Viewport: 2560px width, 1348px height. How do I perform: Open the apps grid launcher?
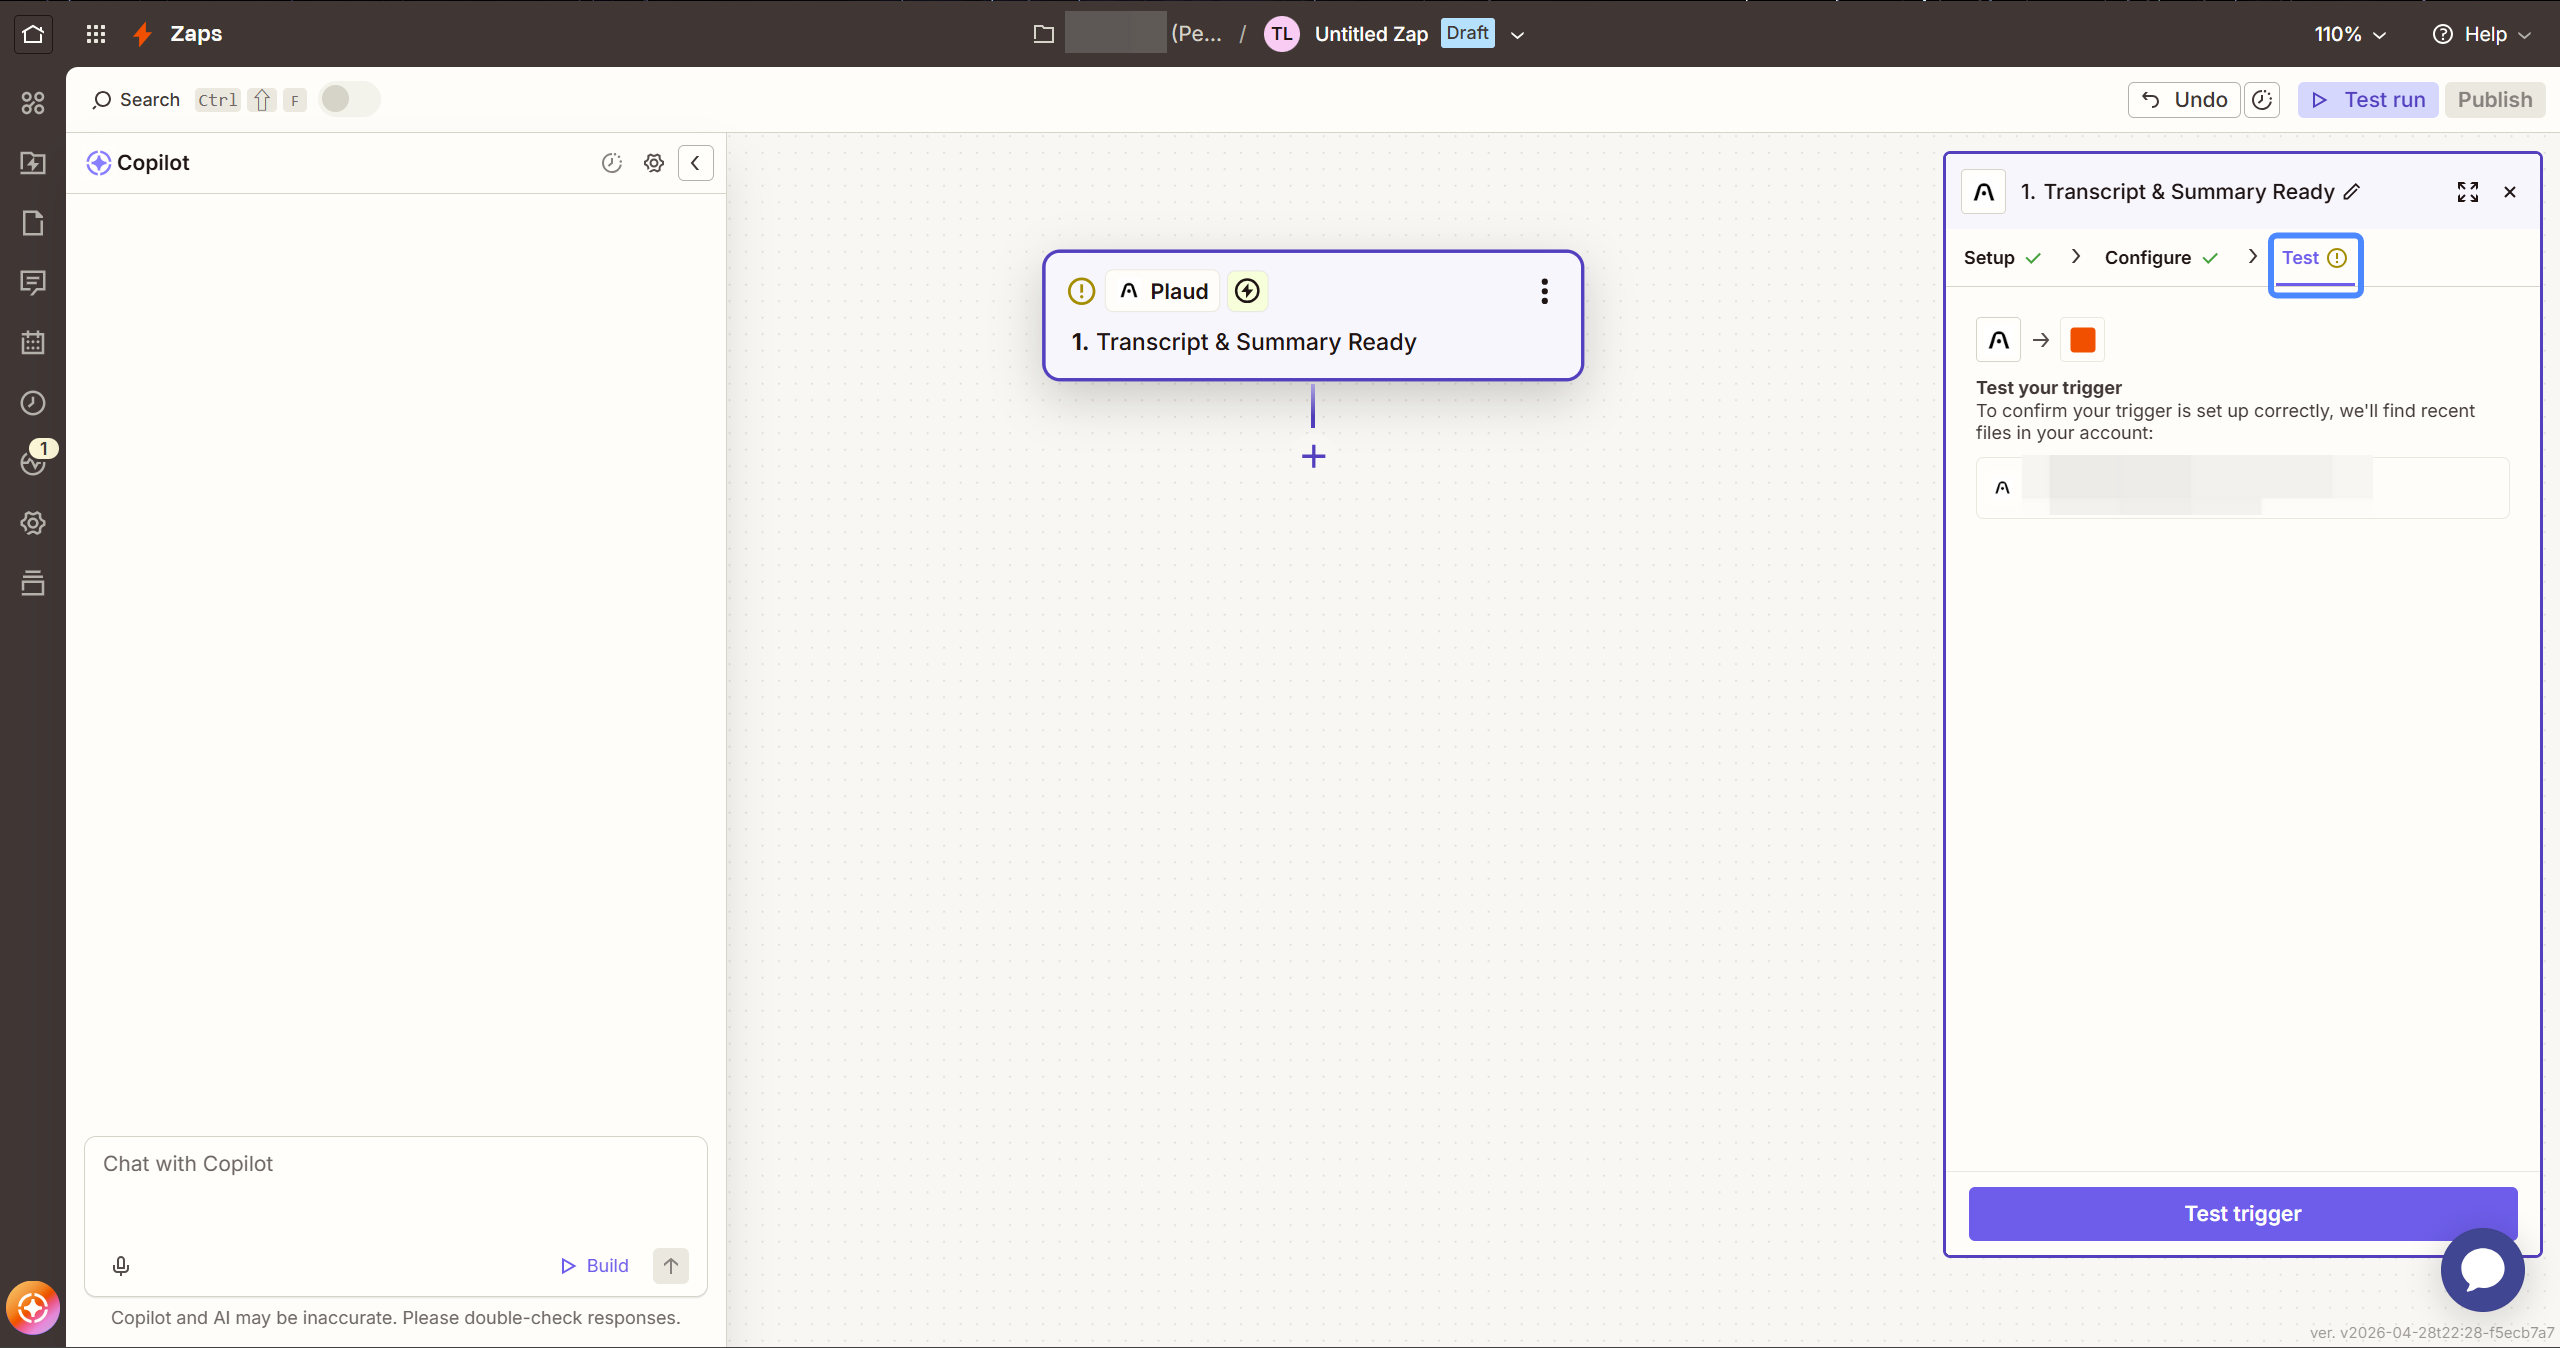(x=96, y=34)
